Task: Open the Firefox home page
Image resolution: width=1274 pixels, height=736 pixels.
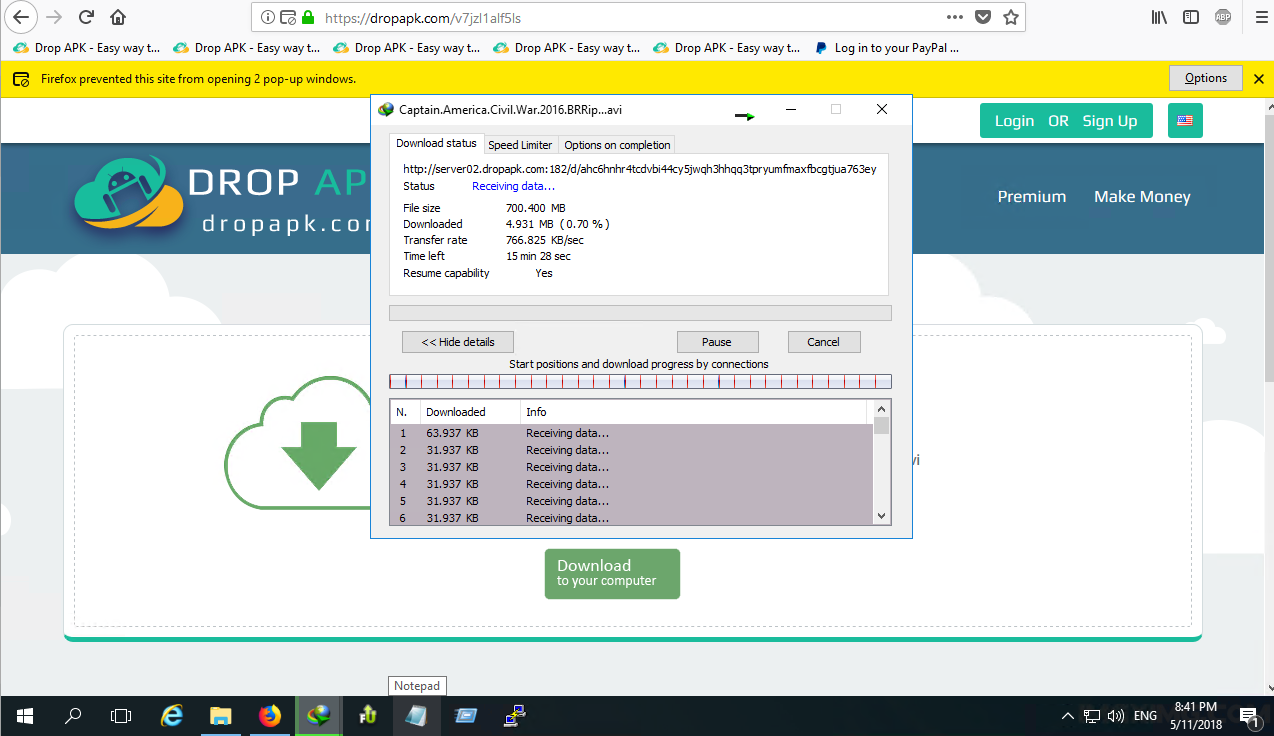Action: [118, 17]
